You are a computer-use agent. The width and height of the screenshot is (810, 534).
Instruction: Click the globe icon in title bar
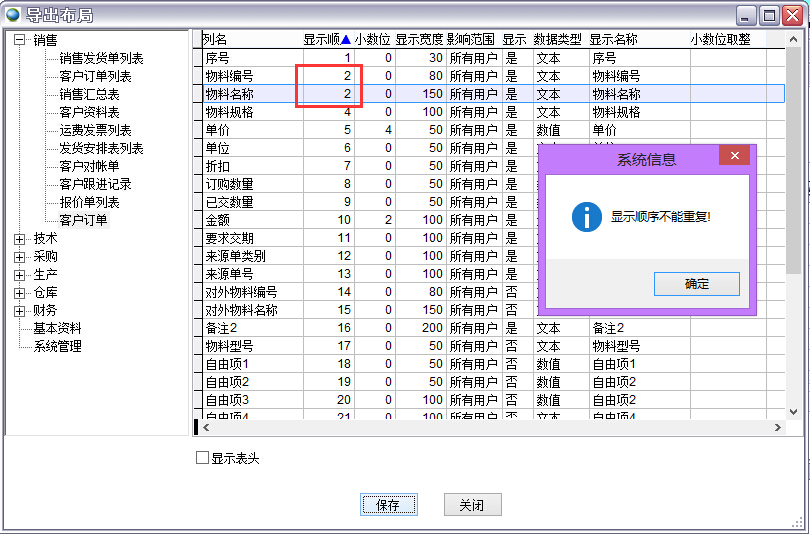13,14
